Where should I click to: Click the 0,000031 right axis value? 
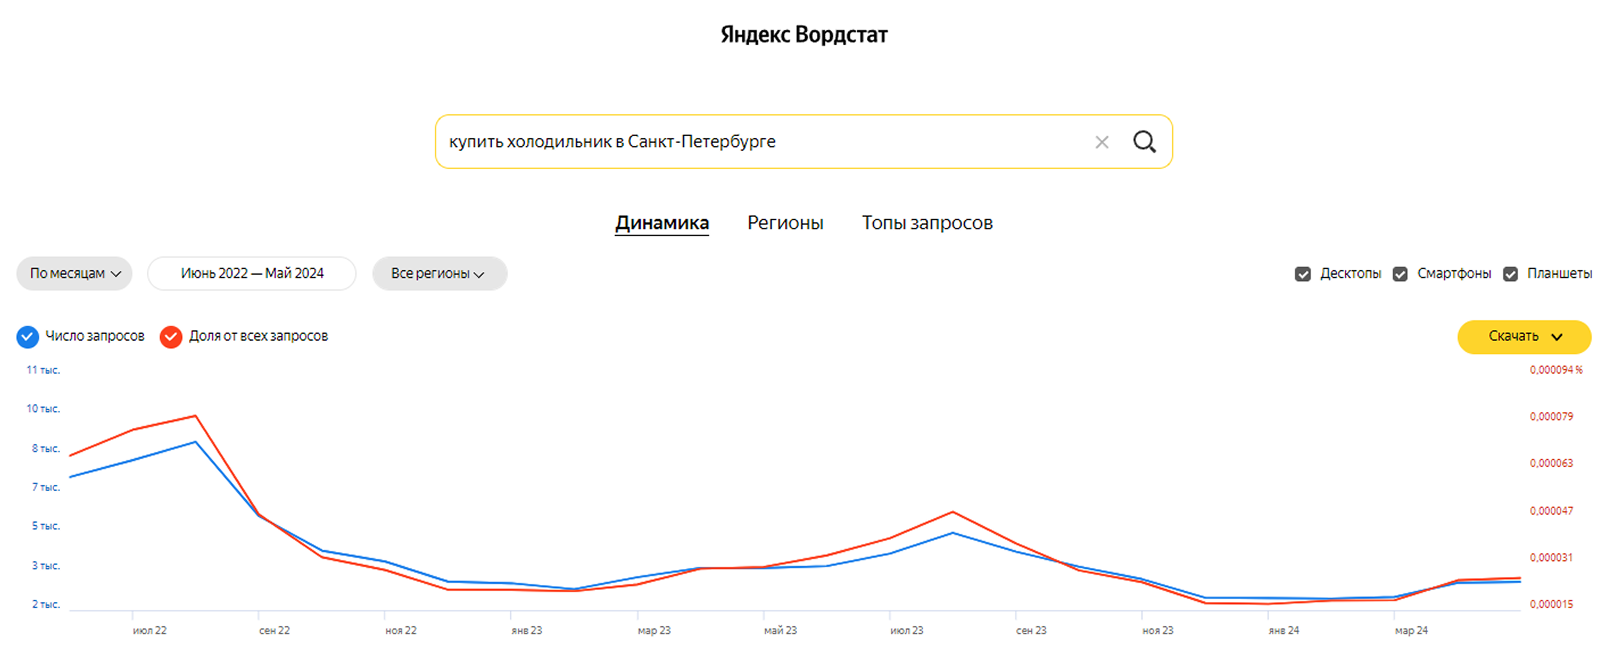pos(1551,558)
